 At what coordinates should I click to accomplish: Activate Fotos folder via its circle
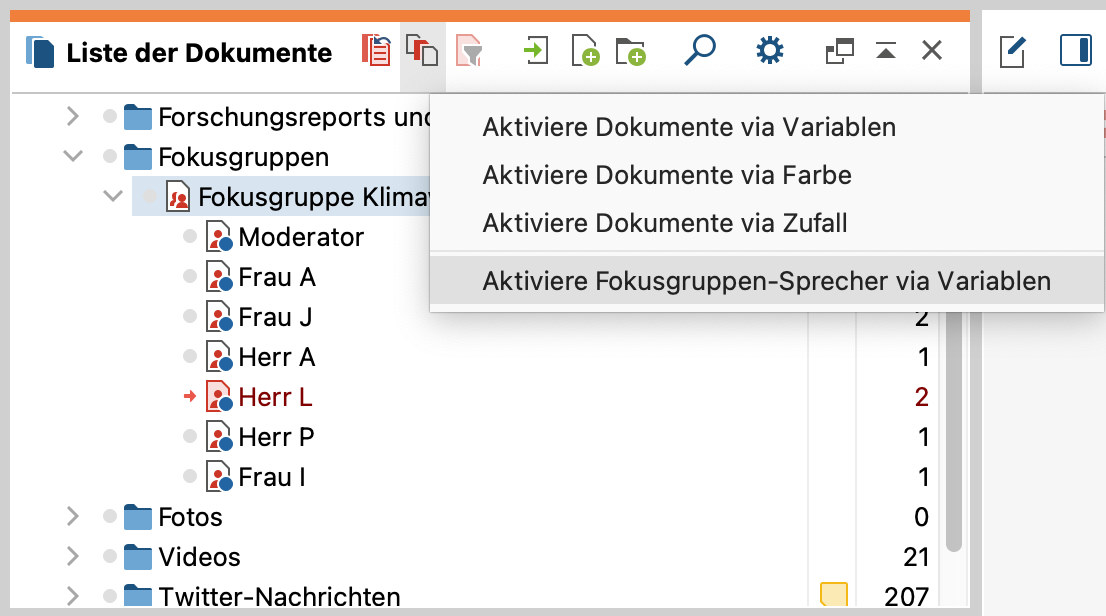[109, 517]
